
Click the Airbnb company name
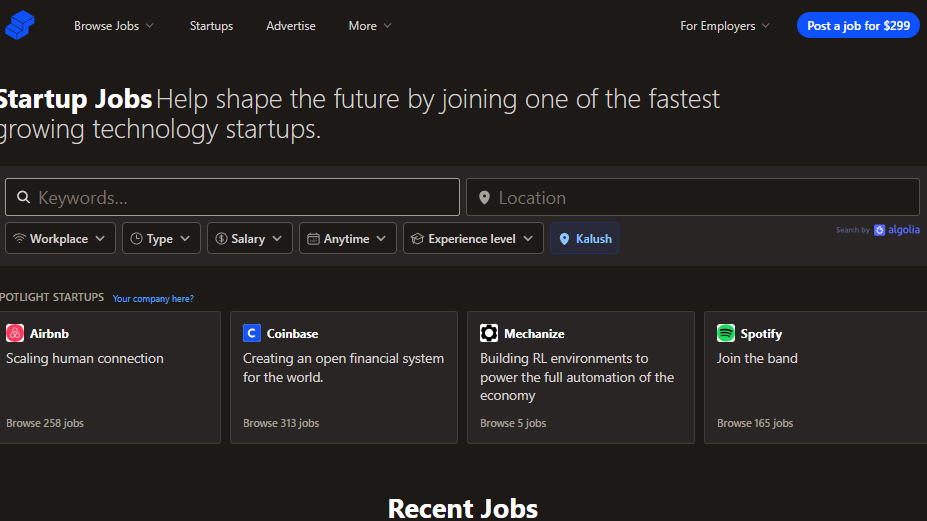coord(49,334)
